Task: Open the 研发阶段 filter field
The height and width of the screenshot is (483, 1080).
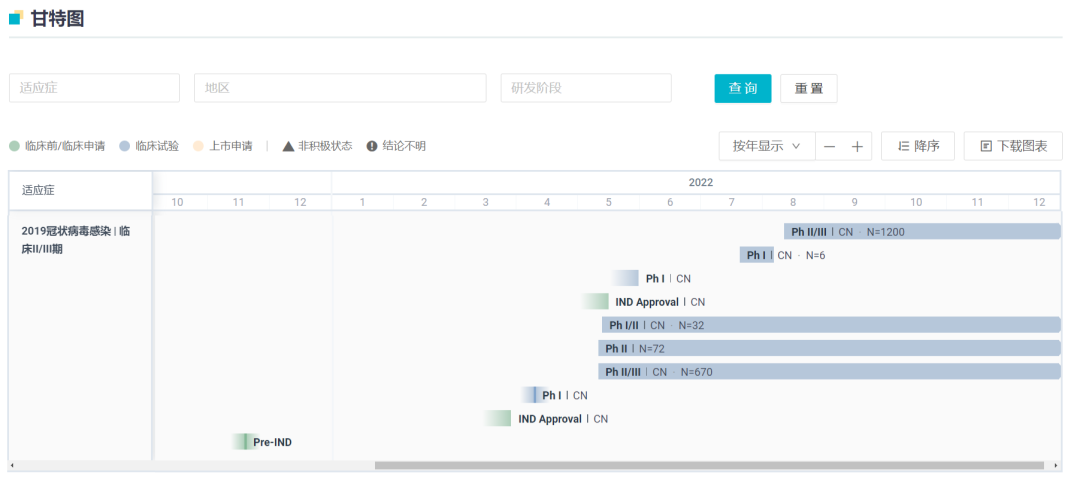Action: pyautogui.click(x=585, y=88)
